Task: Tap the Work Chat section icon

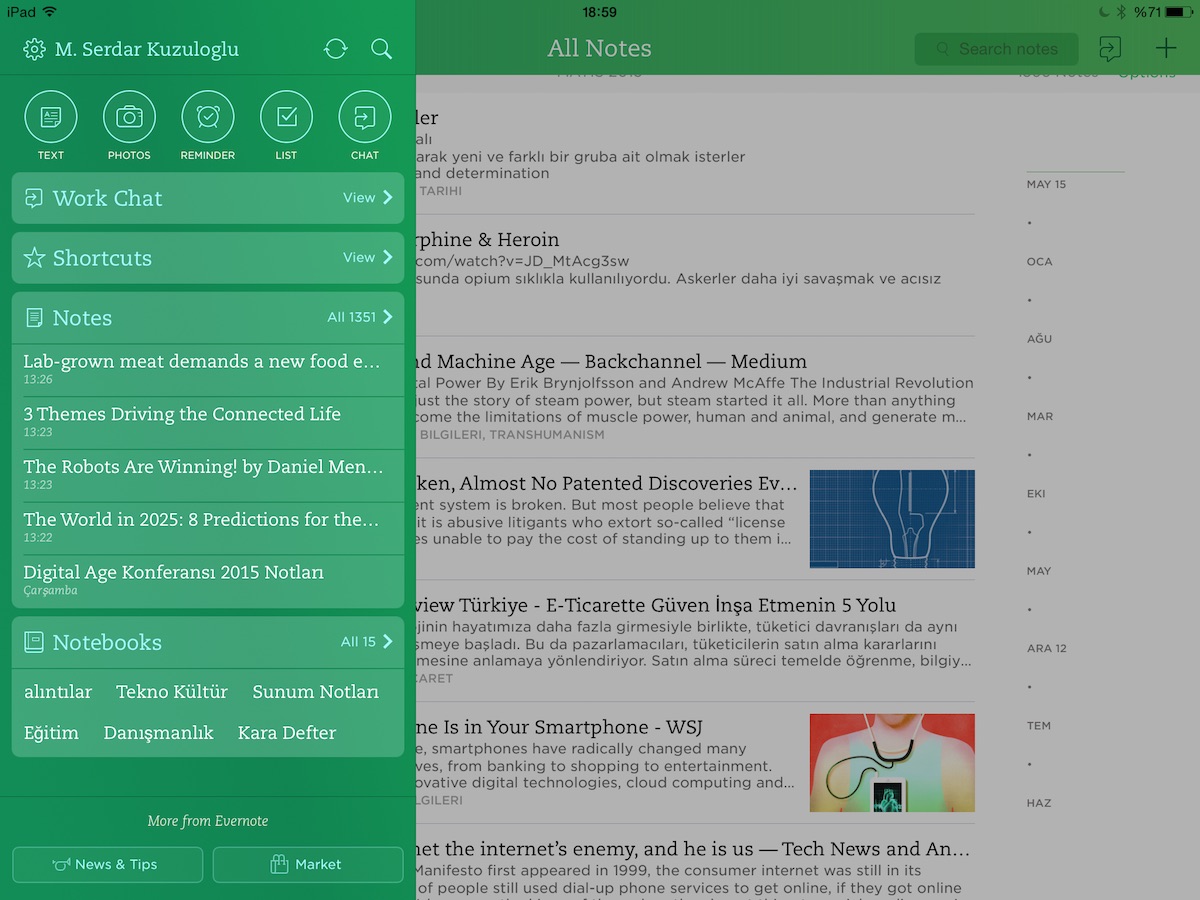Action: 34,198
